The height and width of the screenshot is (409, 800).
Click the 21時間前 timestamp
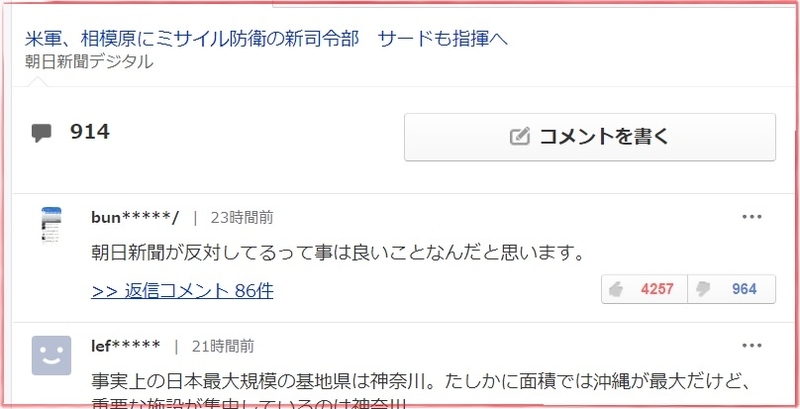[x=223, y=347]
